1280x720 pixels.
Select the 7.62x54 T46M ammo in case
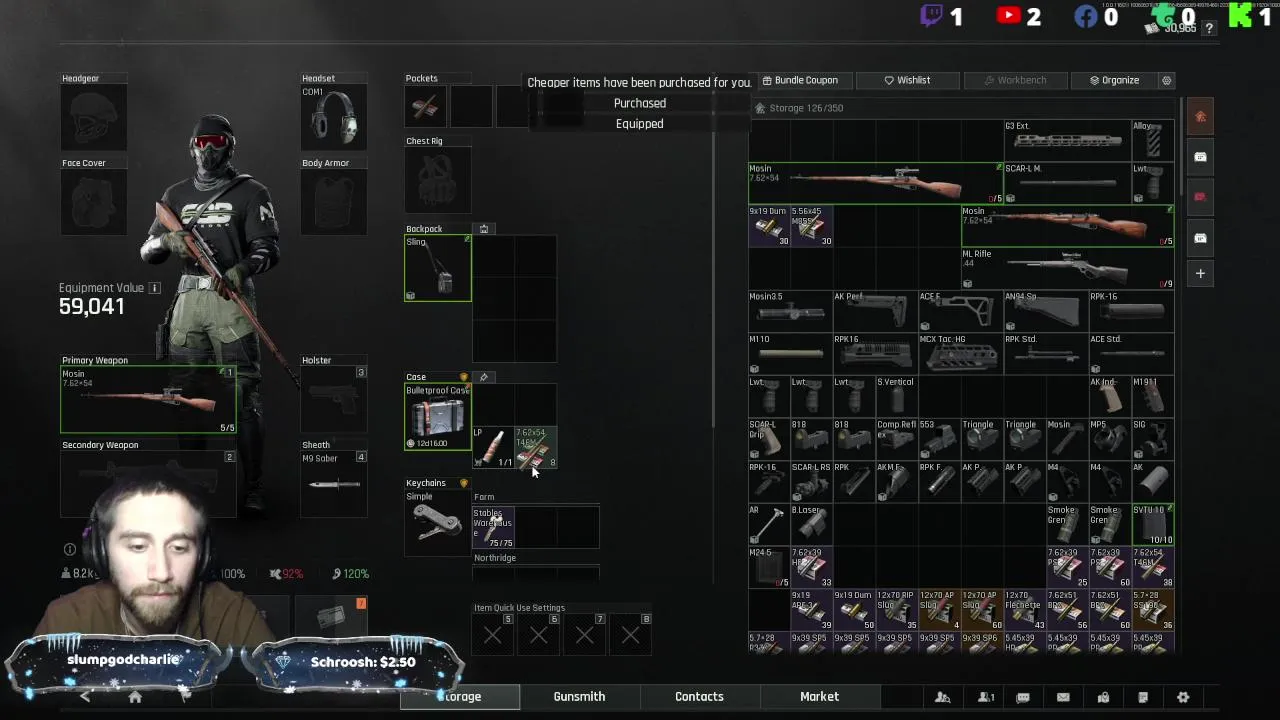536,447
